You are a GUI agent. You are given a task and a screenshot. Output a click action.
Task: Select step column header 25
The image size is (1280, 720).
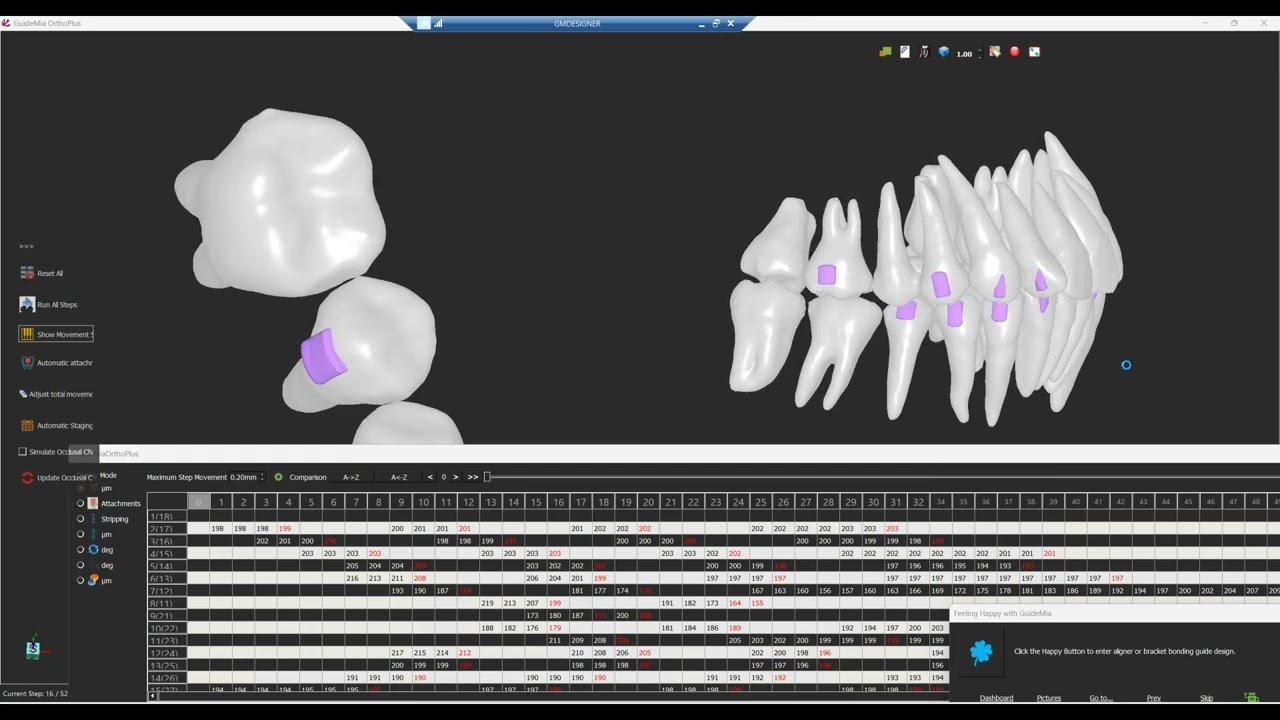[760, 502]
